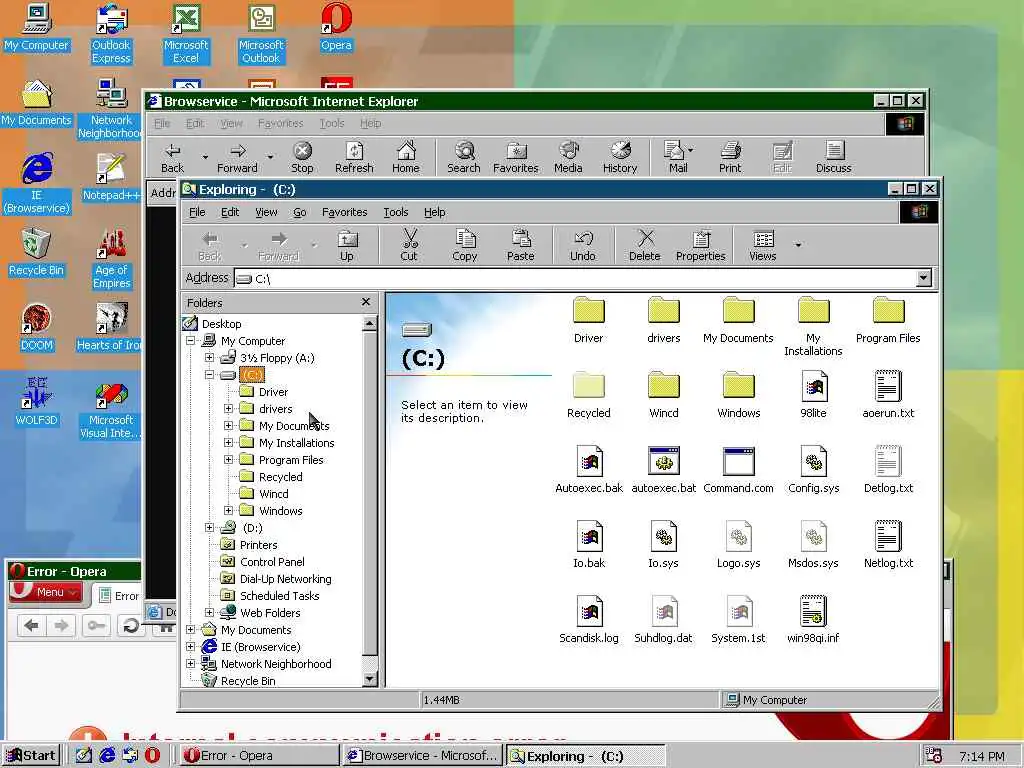Screen dimensions: 1024x768
Task: Refresh the page in the Internet Explorer window
Action: 354,157
